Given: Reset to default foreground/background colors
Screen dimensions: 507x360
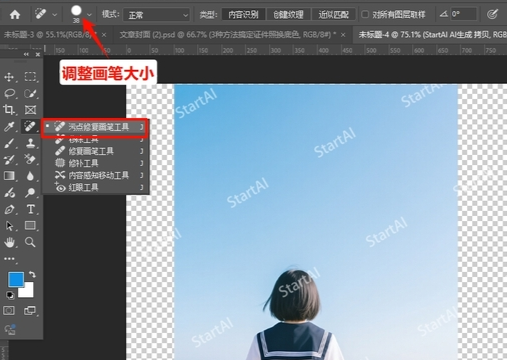Looking at the screenshot, I should tap(10, 295).
